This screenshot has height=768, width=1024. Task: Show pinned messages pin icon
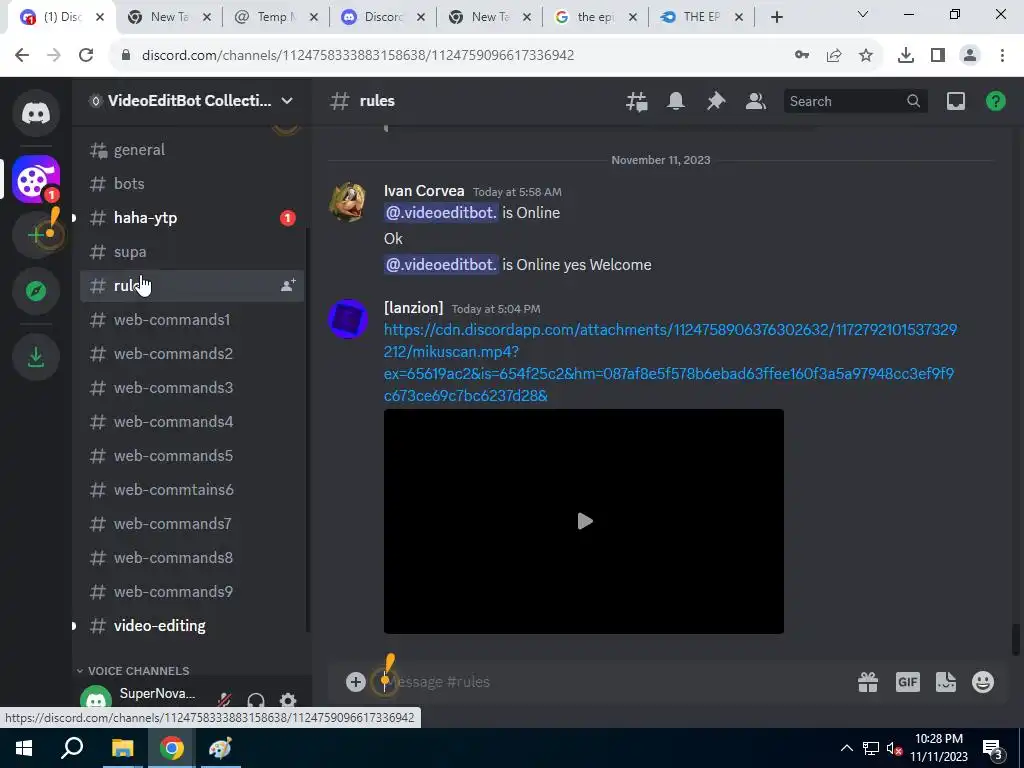[716, 101]
